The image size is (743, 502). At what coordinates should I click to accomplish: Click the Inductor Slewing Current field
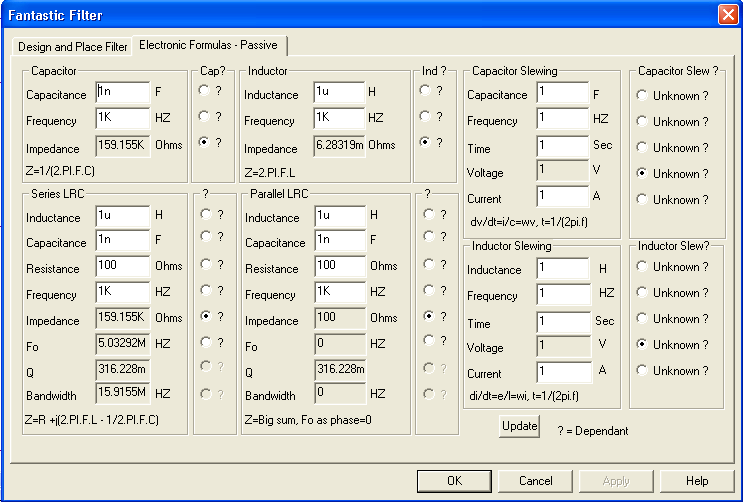tap(562, 371)
